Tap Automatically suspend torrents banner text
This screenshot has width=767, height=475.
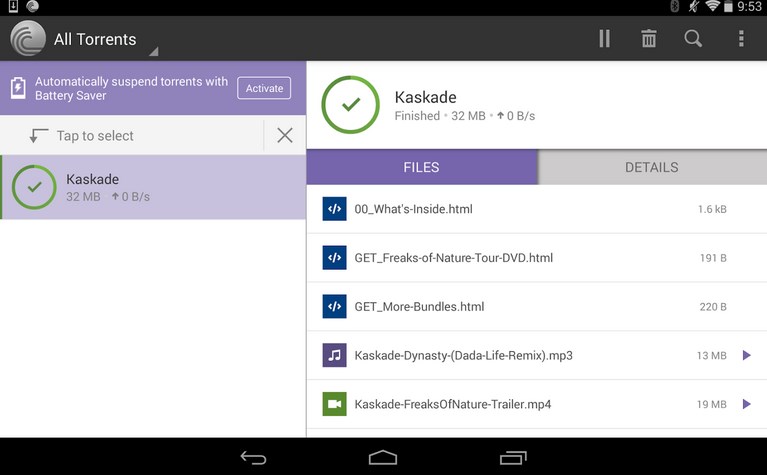[131, 89]
